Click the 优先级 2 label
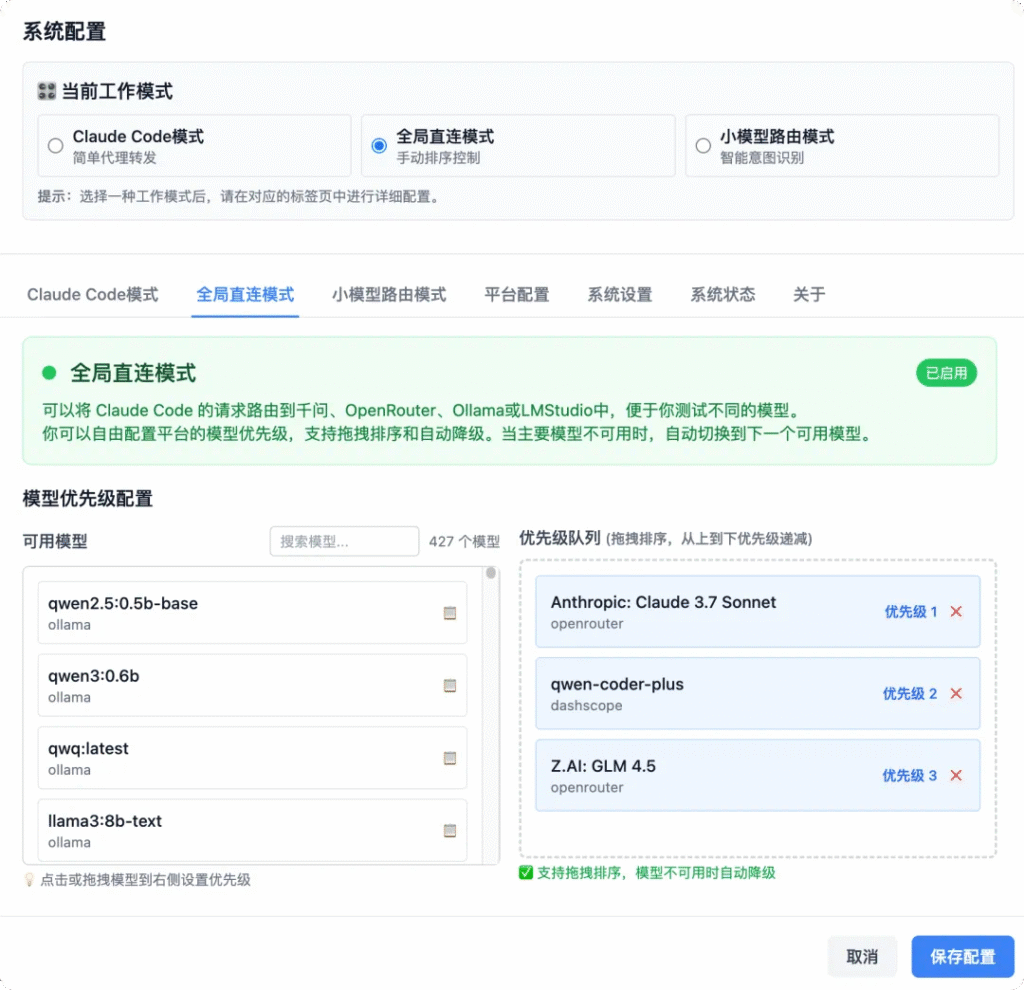 (x=910, y=694)
